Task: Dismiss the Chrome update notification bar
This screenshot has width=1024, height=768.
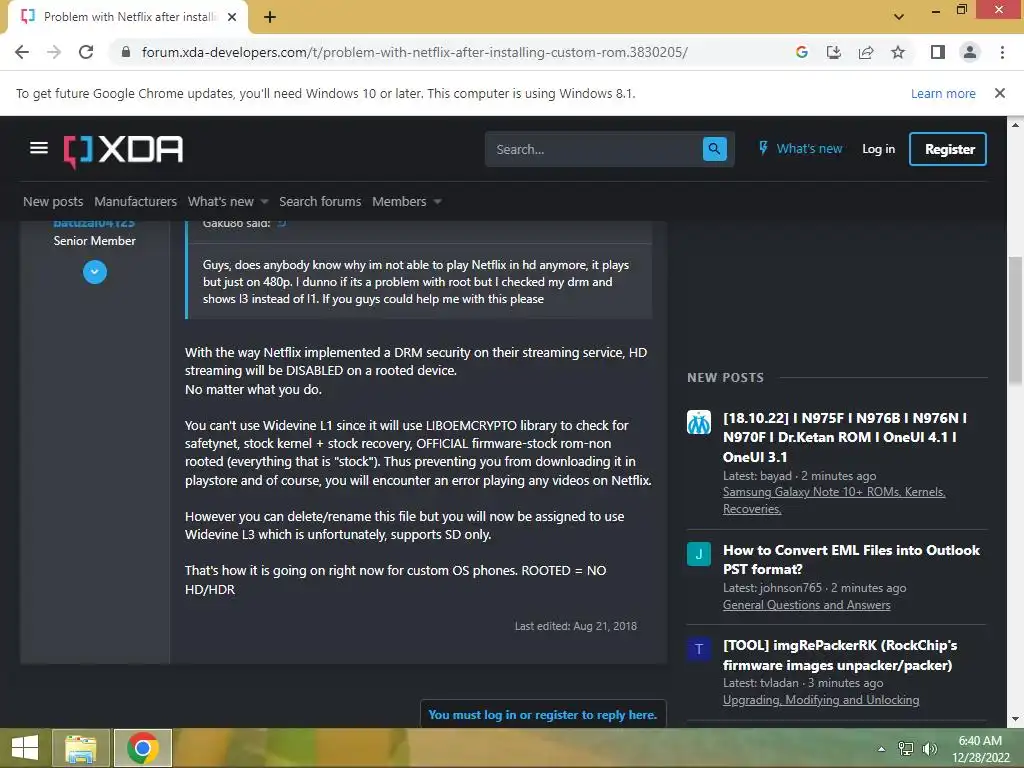Action: pyautogui.click(x=1000, y=93)
